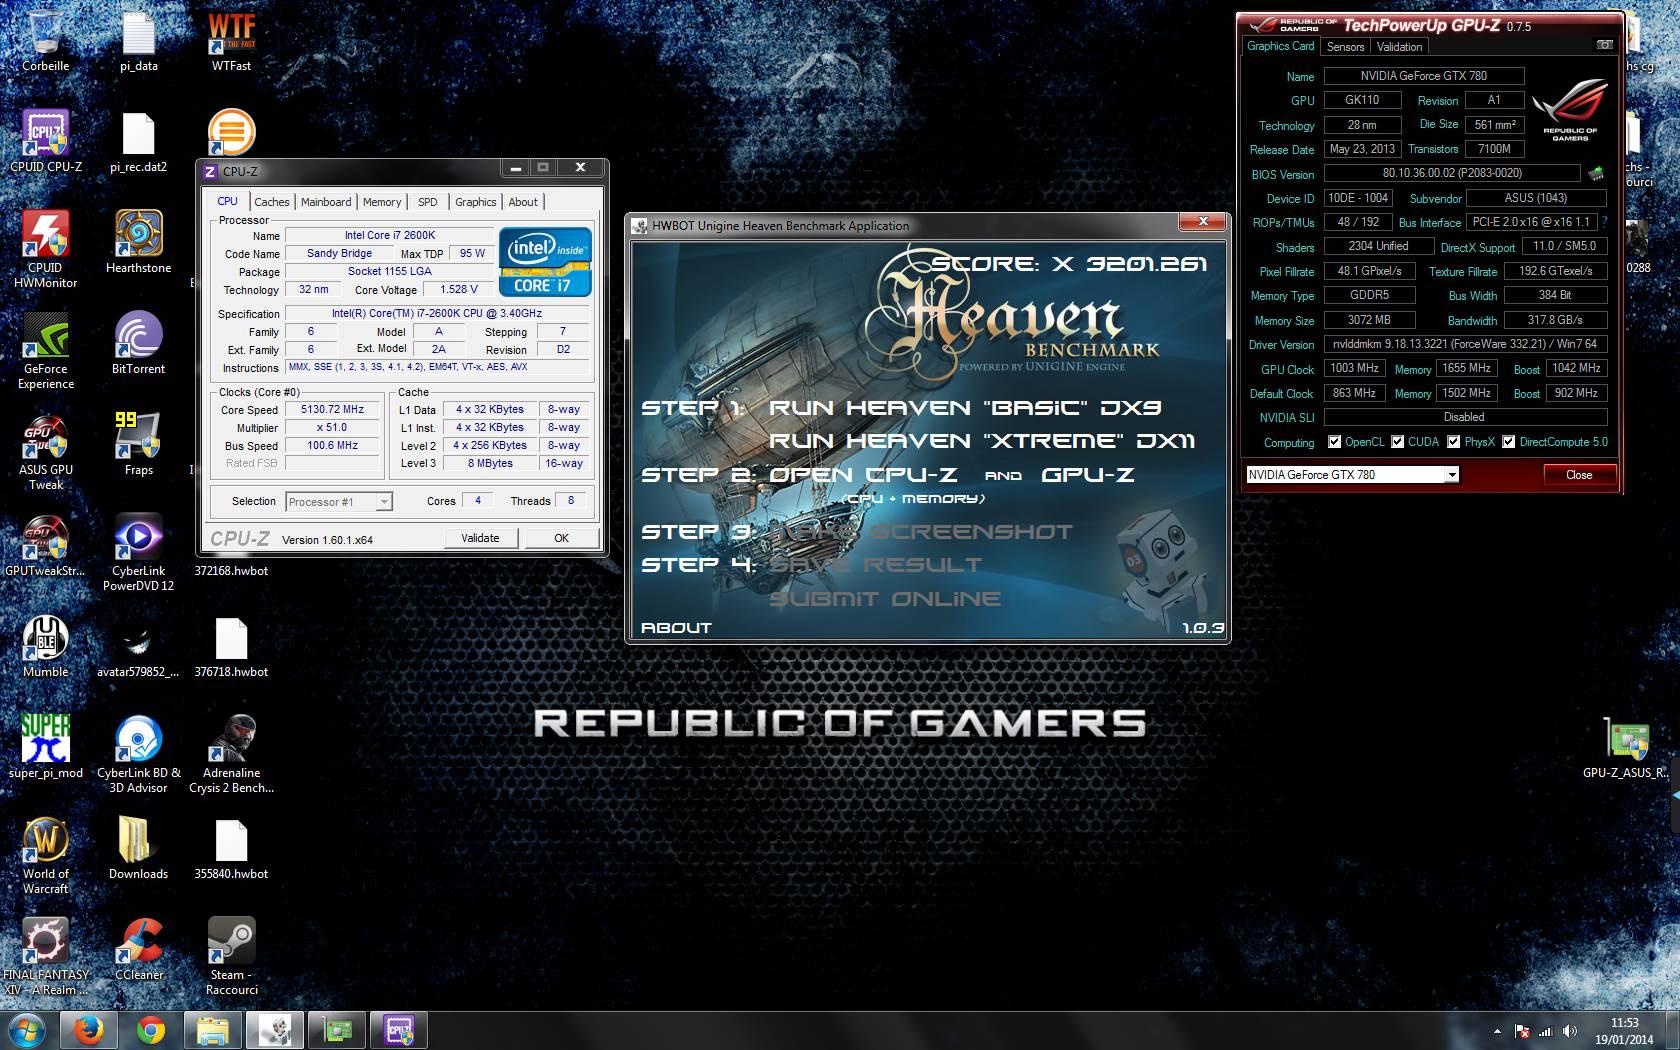Viewport: 1680px width, 1050px height.
Task: Open the Steam Raccourci shortcut
Action: pyautogui.click(x=231, y=956)
